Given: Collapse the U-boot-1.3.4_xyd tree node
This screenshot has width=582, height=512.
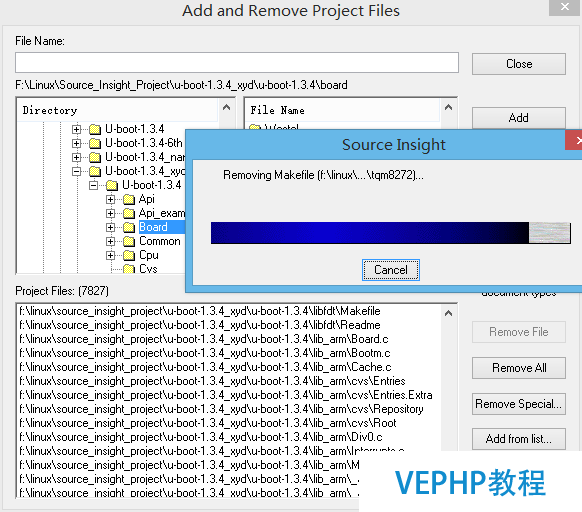Looking at the screenshot, I should tap(76, 171).
